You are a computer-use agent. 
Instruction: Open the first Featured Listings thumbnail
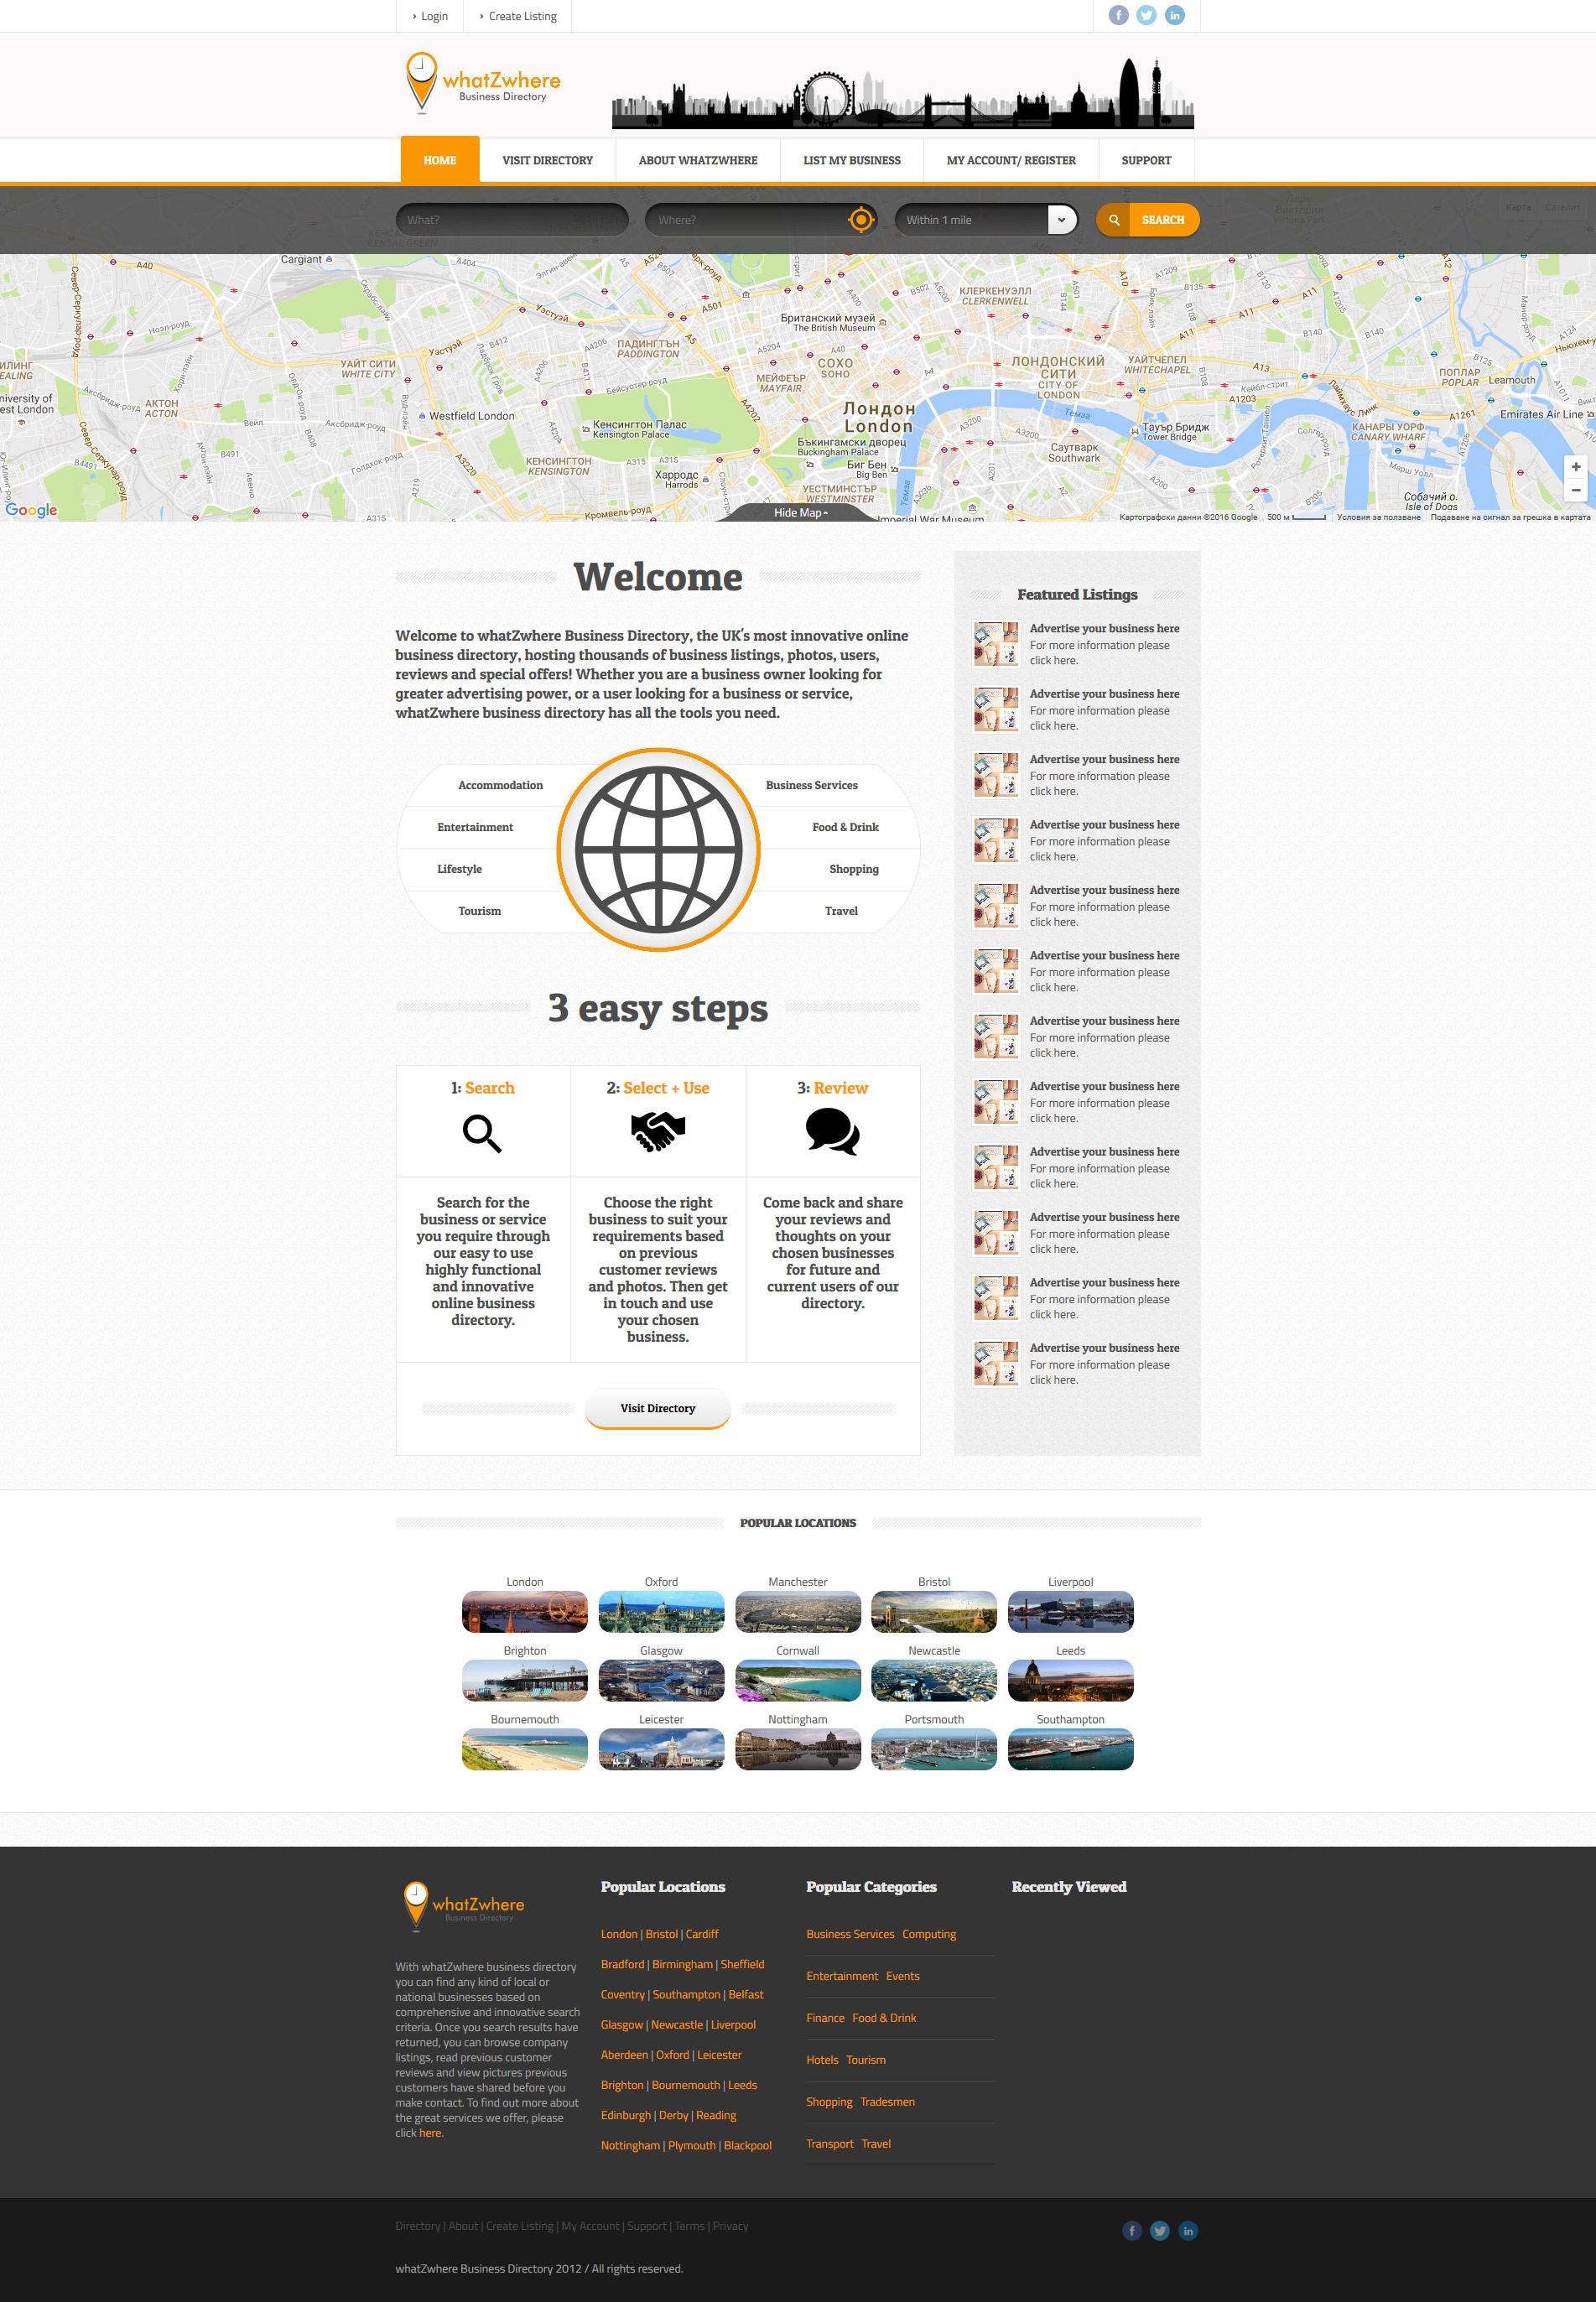(996, 644)
